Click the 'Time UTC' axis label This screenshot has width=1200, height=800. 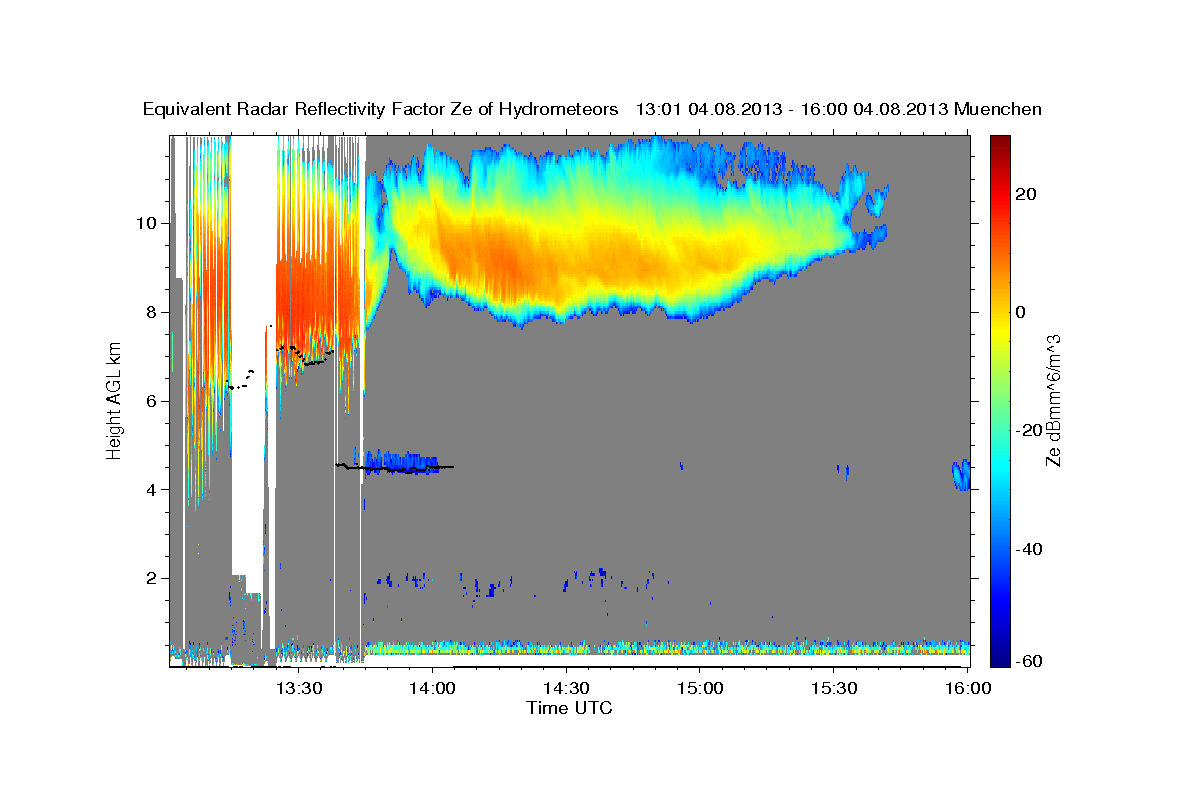tap(569, 708)
